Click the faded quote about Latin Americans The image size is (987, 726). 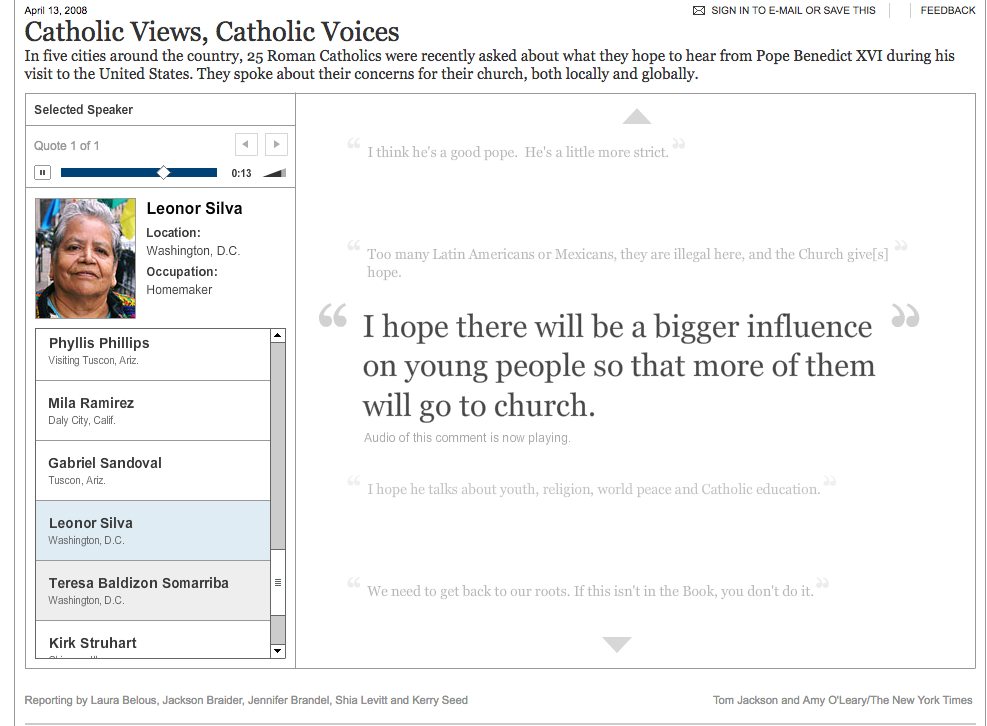point(627,262)
